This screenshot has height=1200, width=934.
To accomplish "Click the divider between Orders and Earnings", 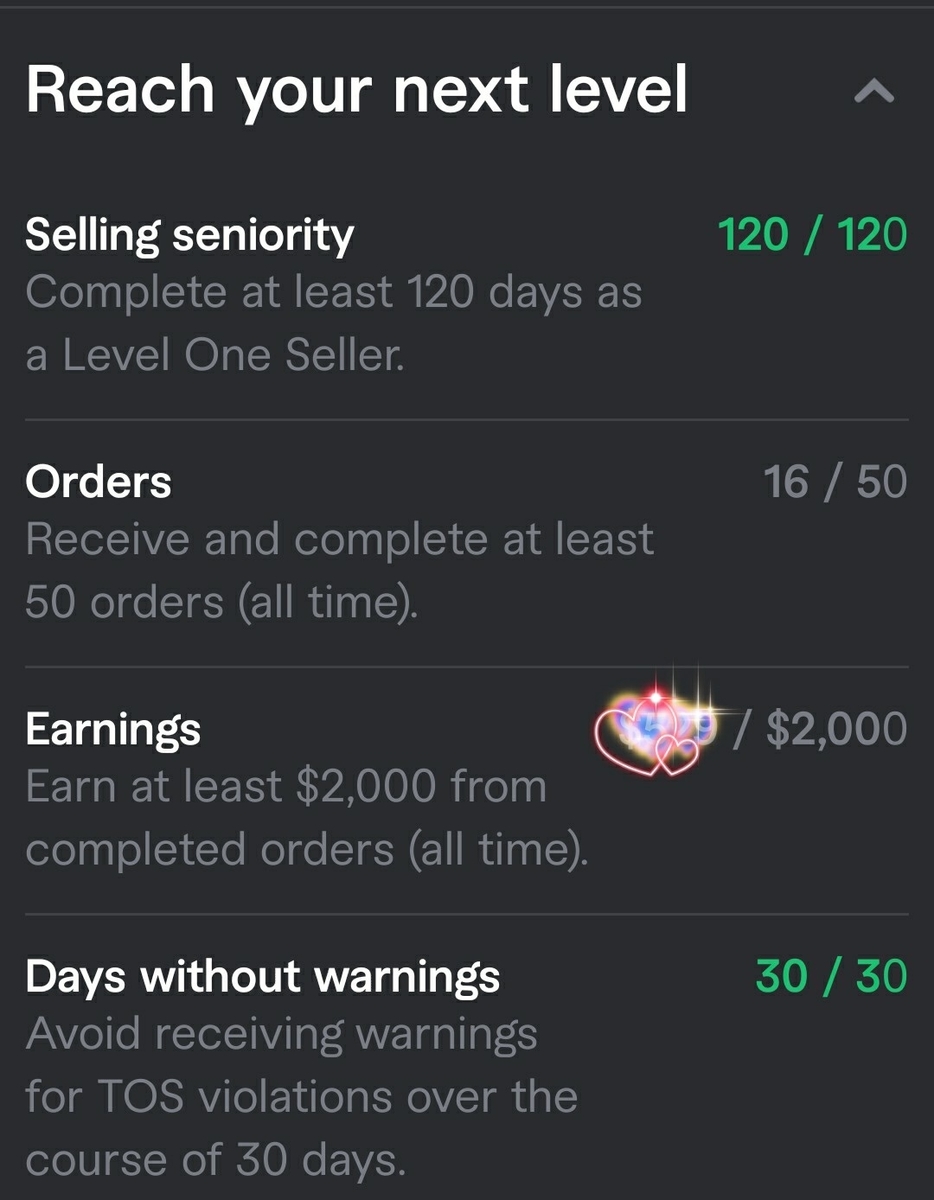I will (467, 667).
